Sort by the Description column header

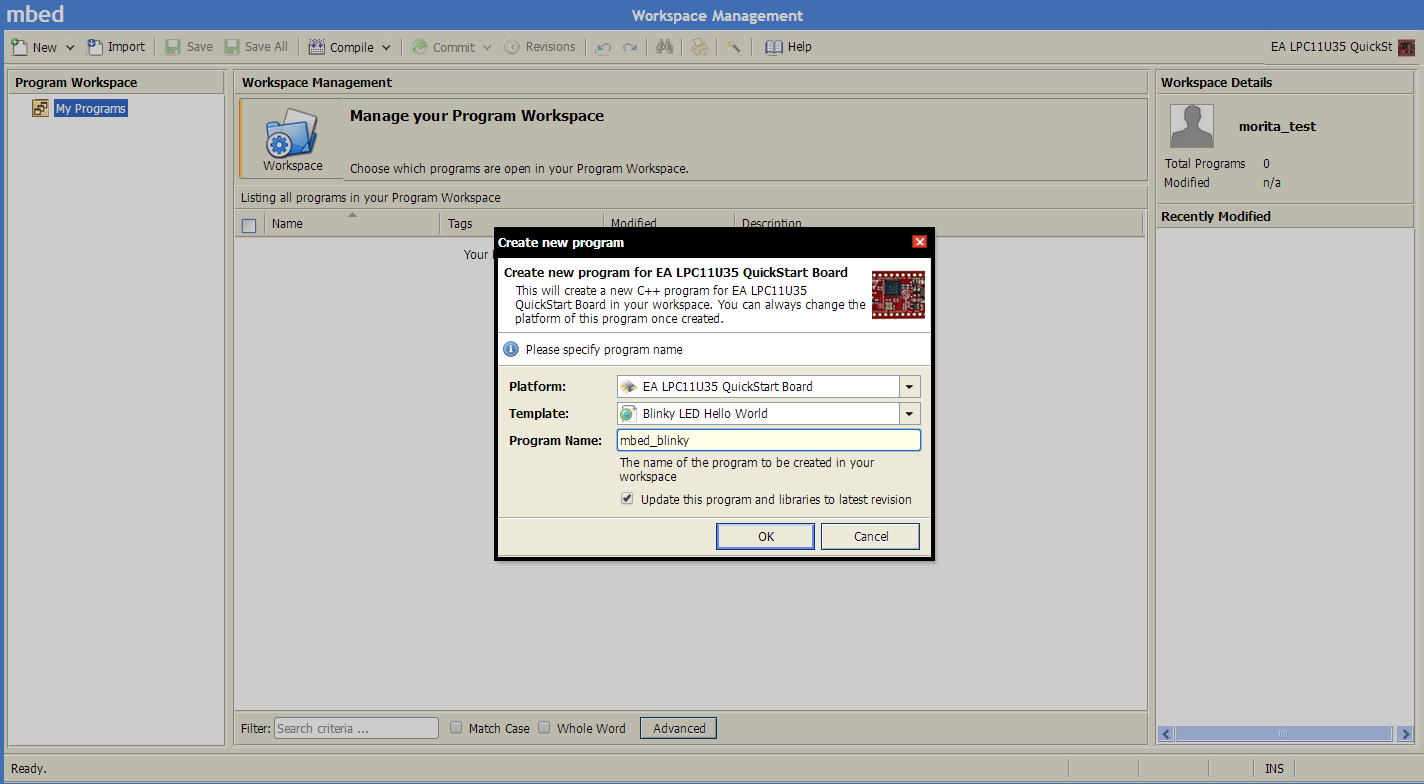(x=938, y=224)
